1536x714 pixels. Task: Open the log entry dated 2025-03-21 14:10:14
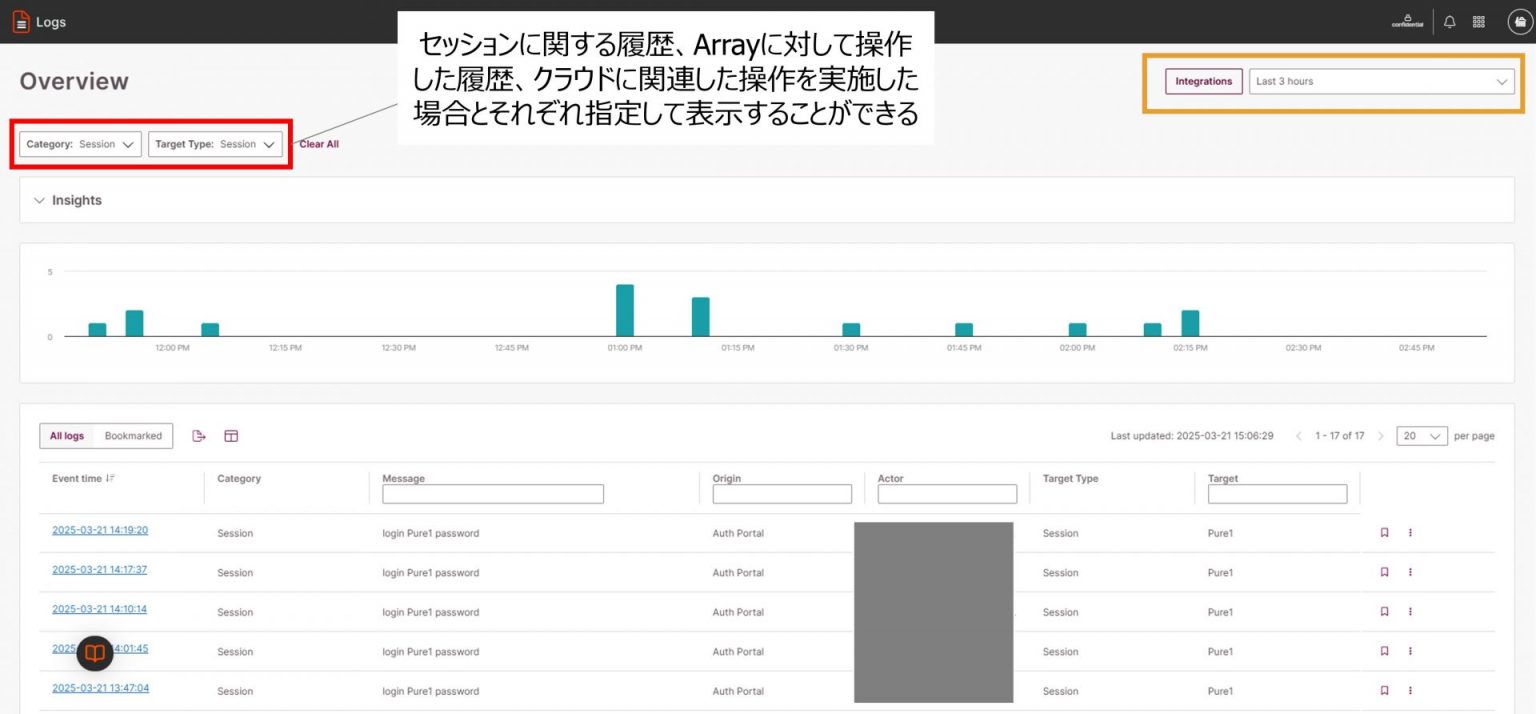(99, 608)
